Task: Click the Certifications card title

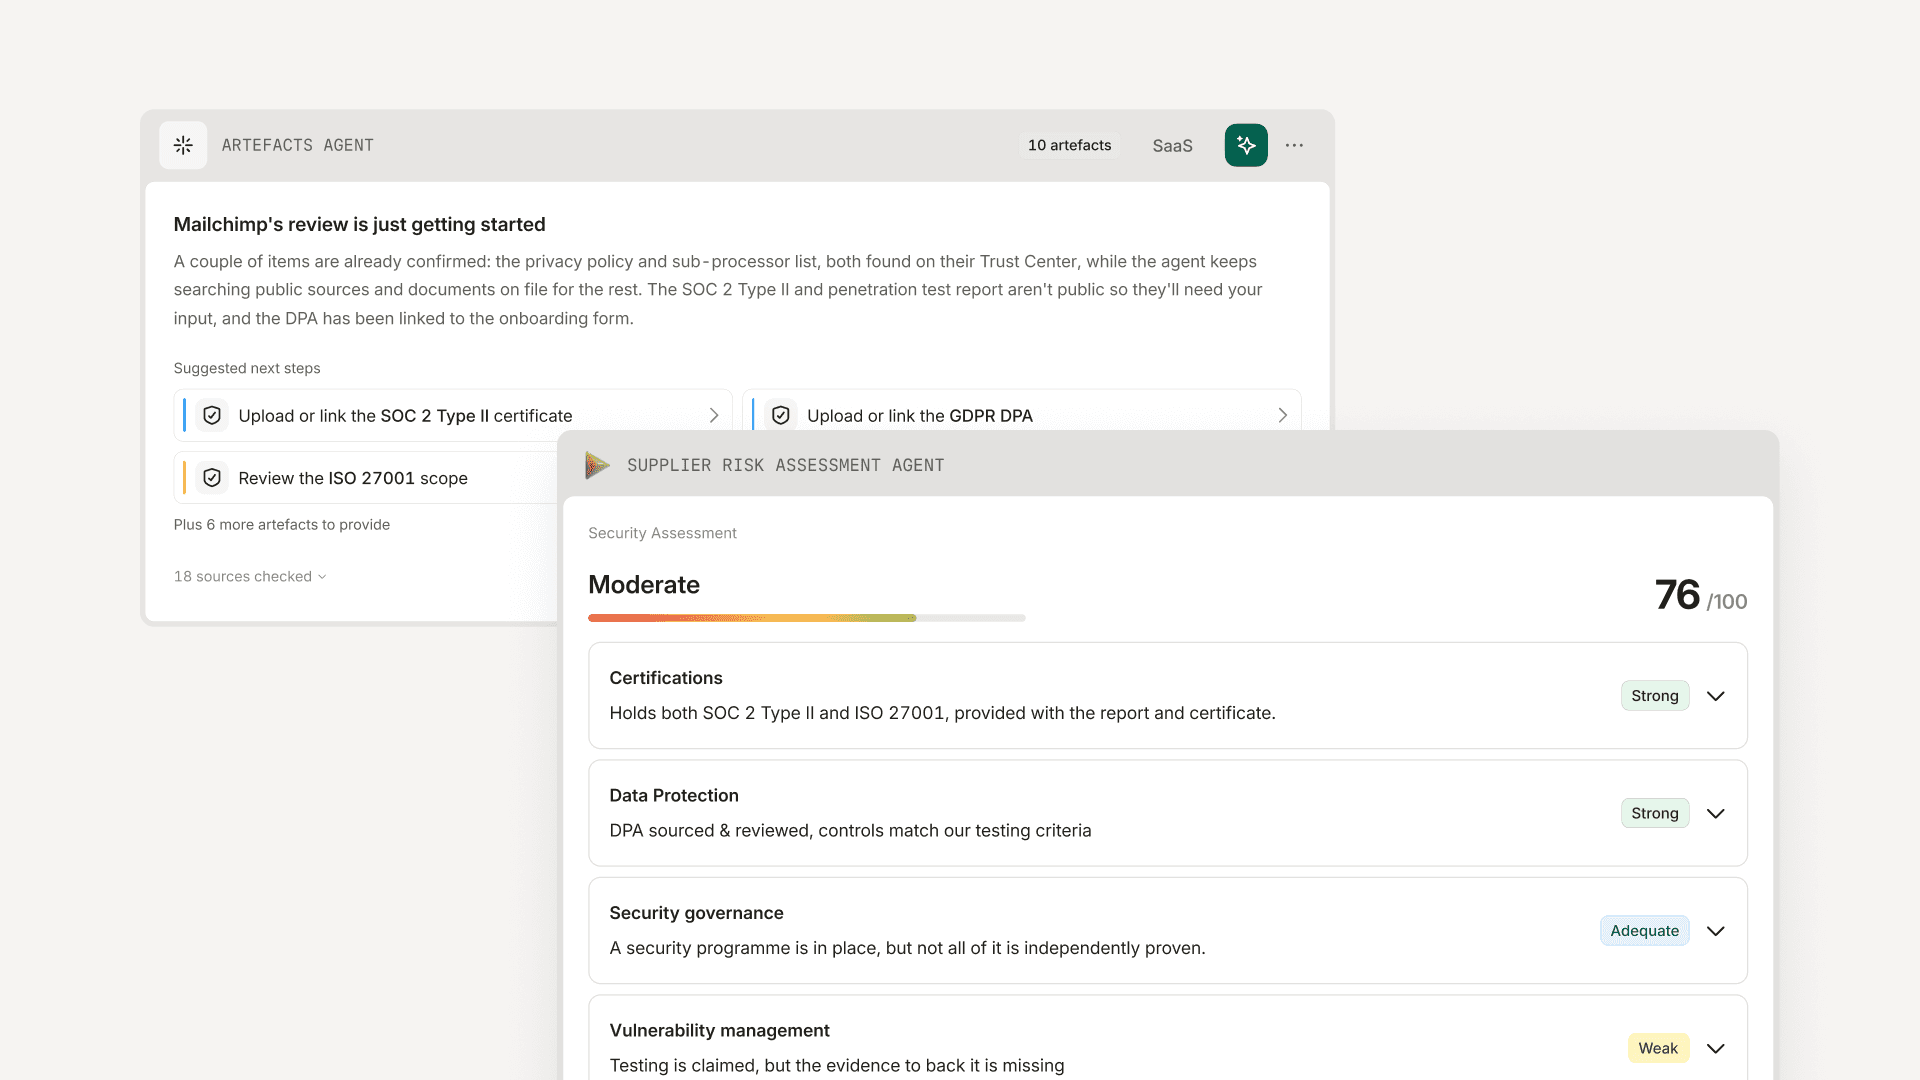Action: (x=666, y=678)
